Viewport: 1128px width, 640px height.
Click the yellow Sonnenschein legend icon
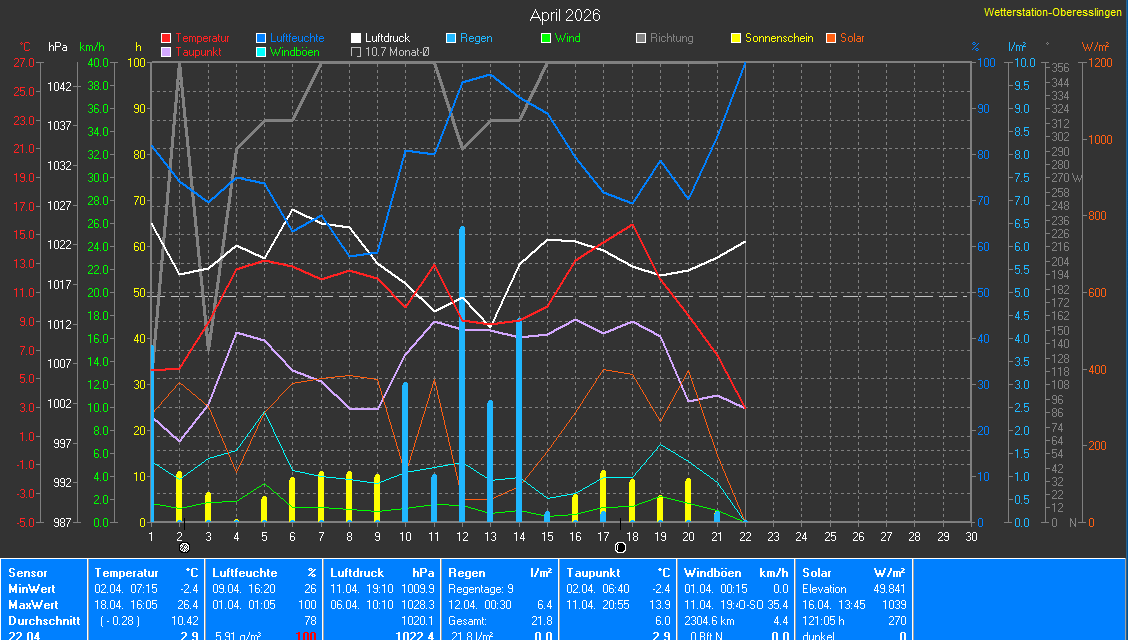736,38
